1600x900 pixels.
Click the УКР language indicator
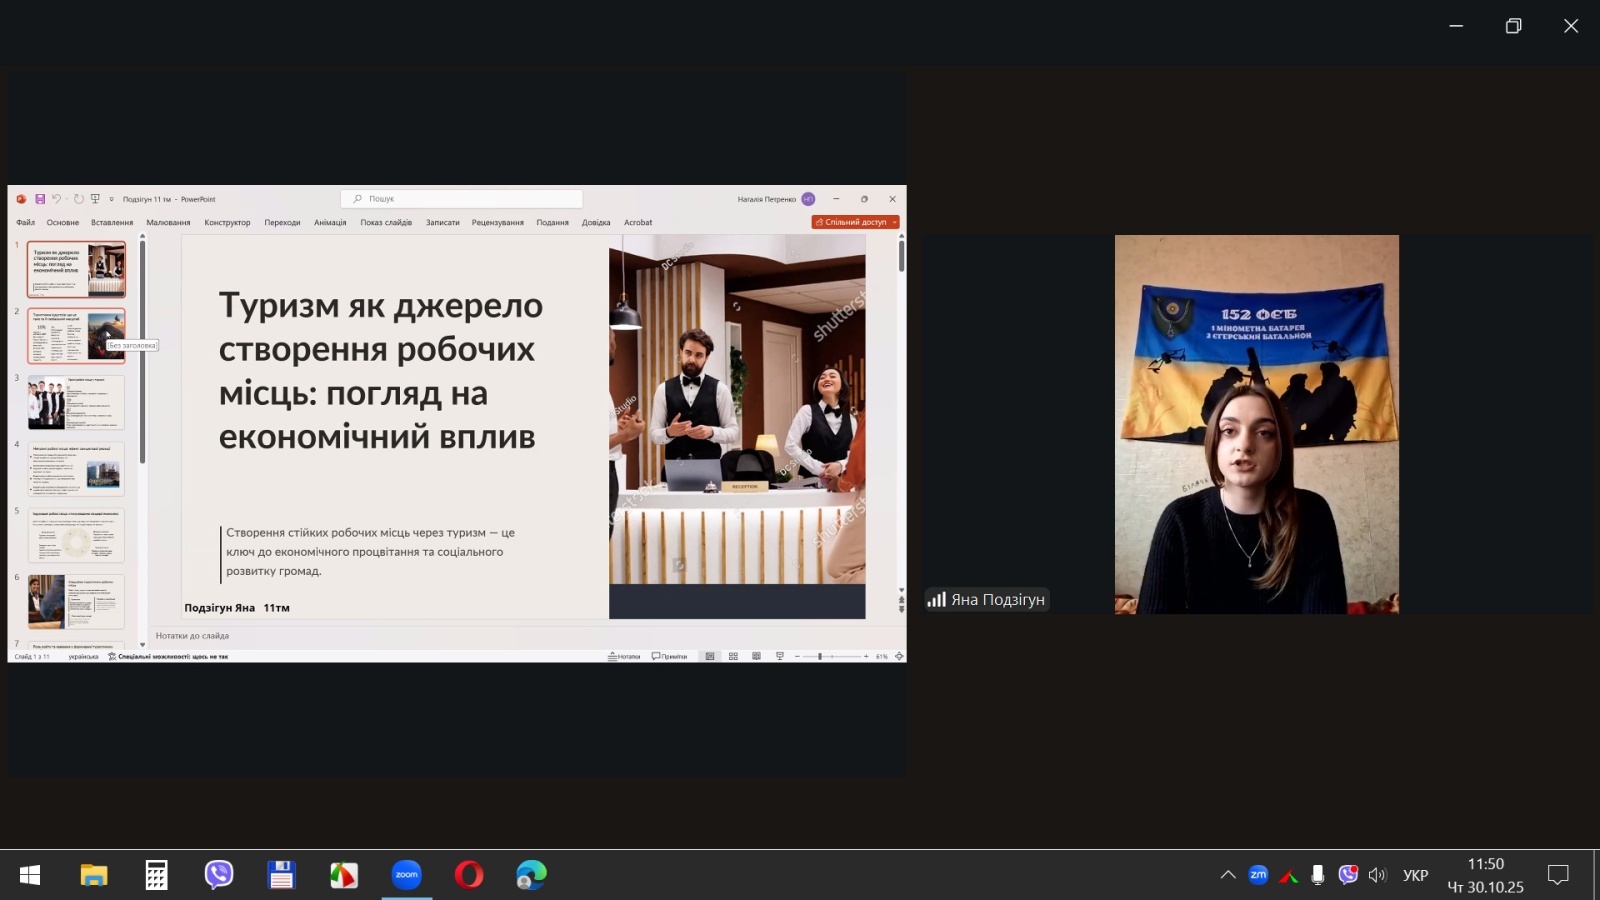tap(1415, 875)
